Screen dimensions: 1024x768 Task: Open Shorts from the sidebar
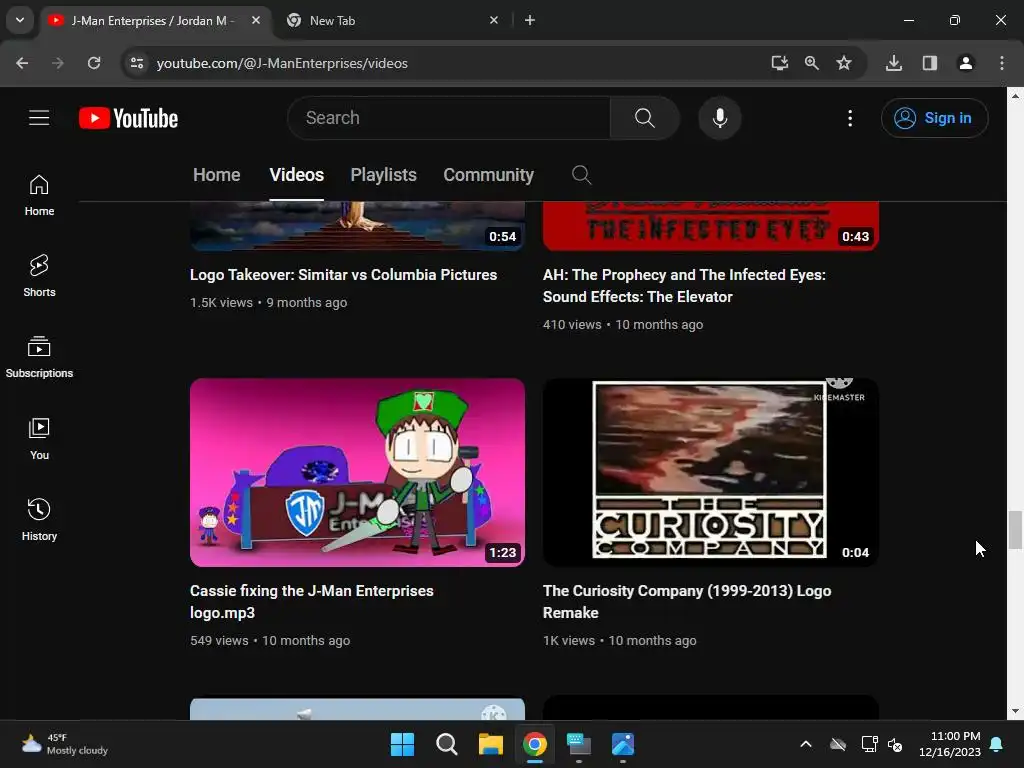point(39,276)
